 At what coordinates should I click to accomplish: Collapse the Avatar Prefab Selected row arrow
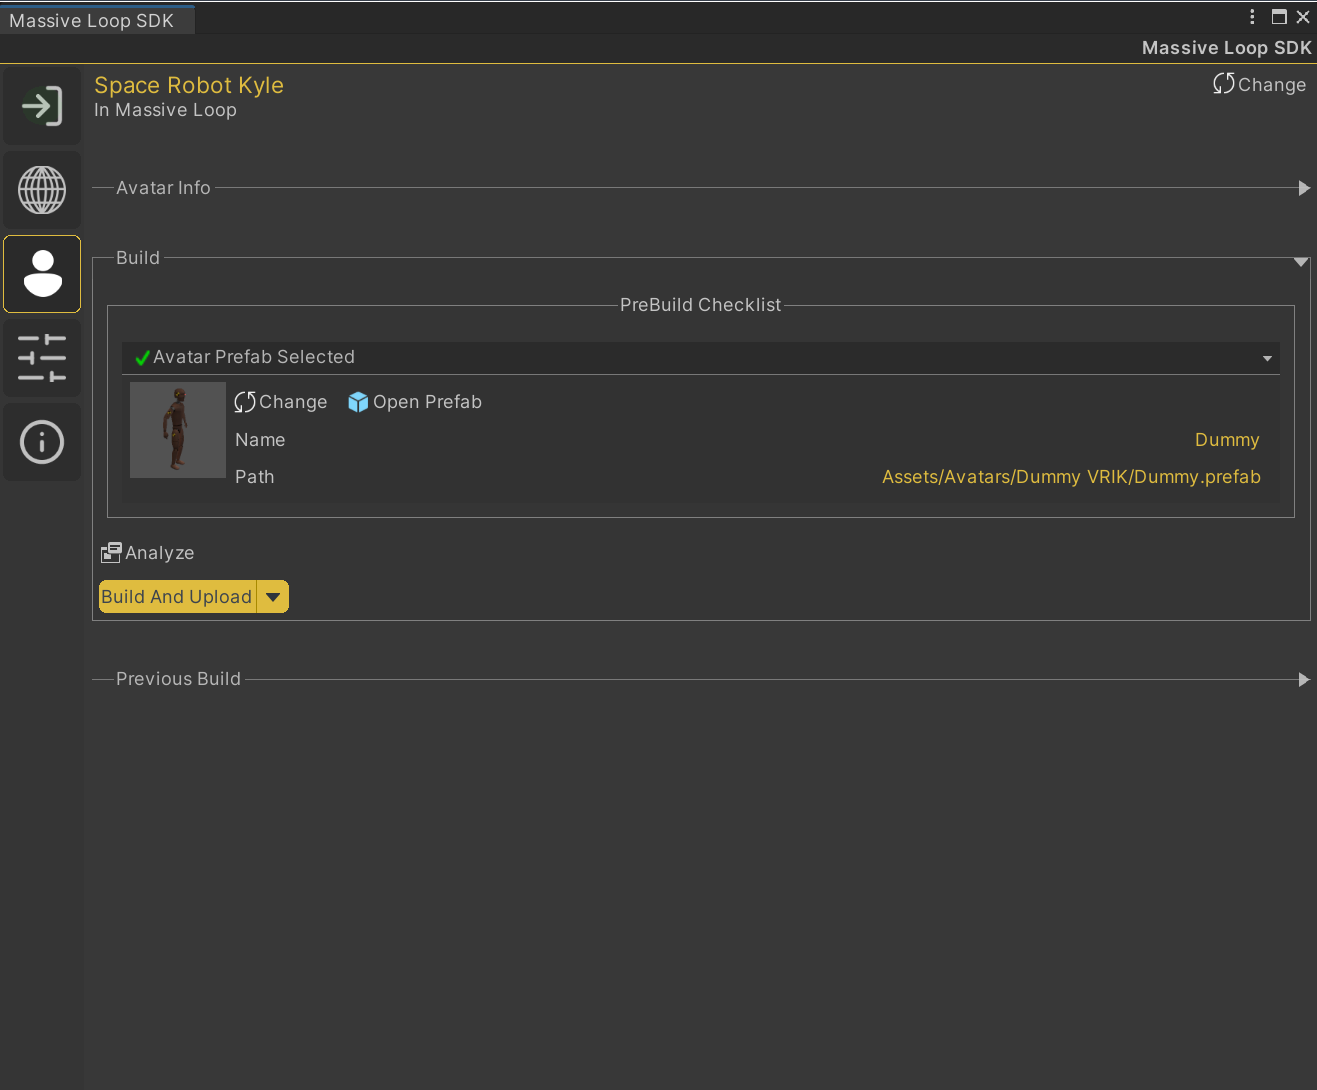pos(1267,358)
